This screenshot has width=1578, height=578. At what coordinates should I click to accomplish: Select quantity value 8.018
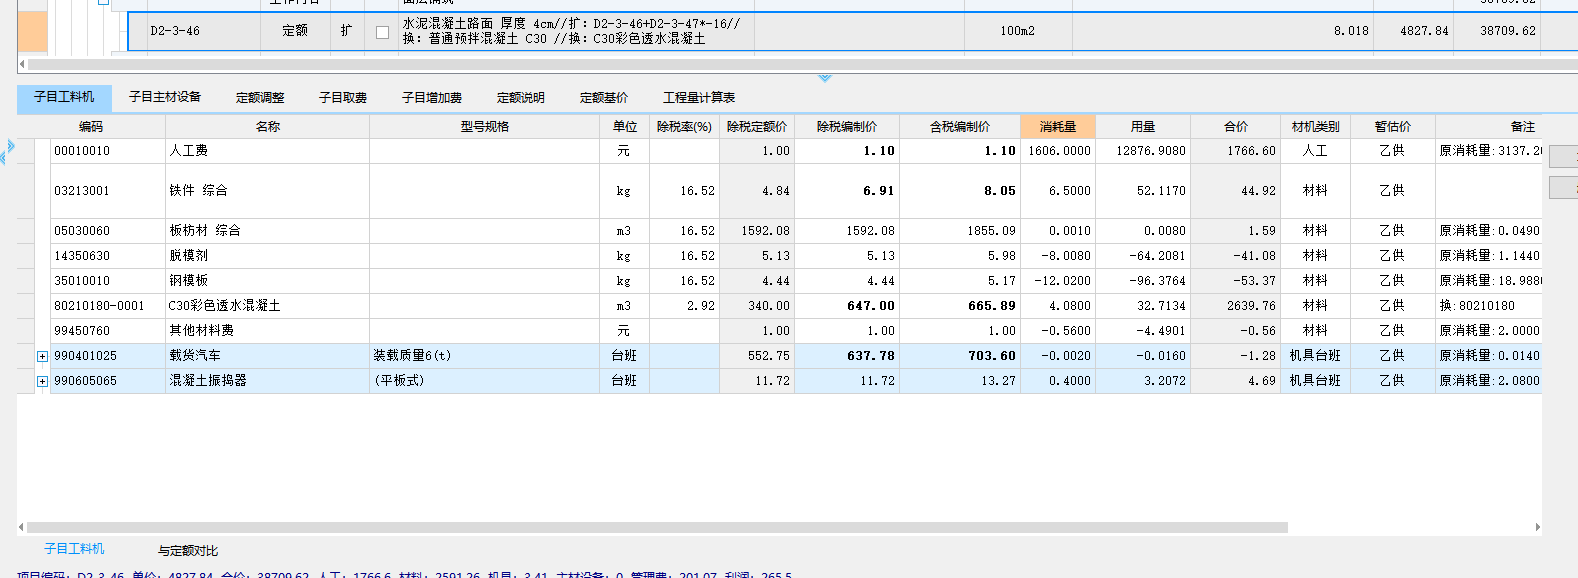click(x=1223, y=31)
